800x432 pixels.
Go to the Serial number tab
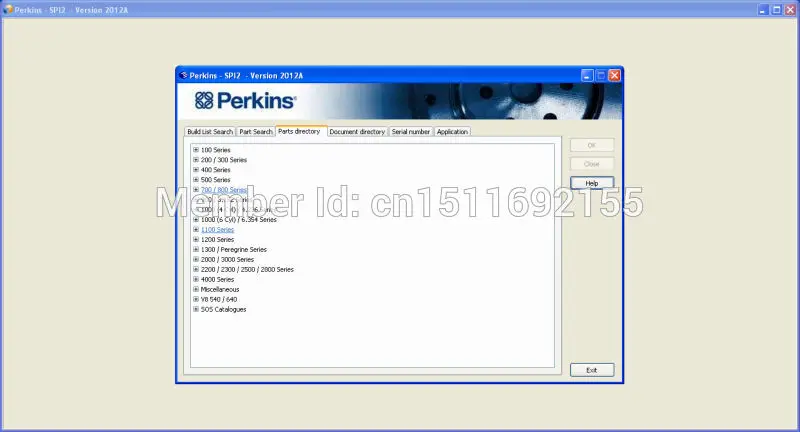pos(411,132)
